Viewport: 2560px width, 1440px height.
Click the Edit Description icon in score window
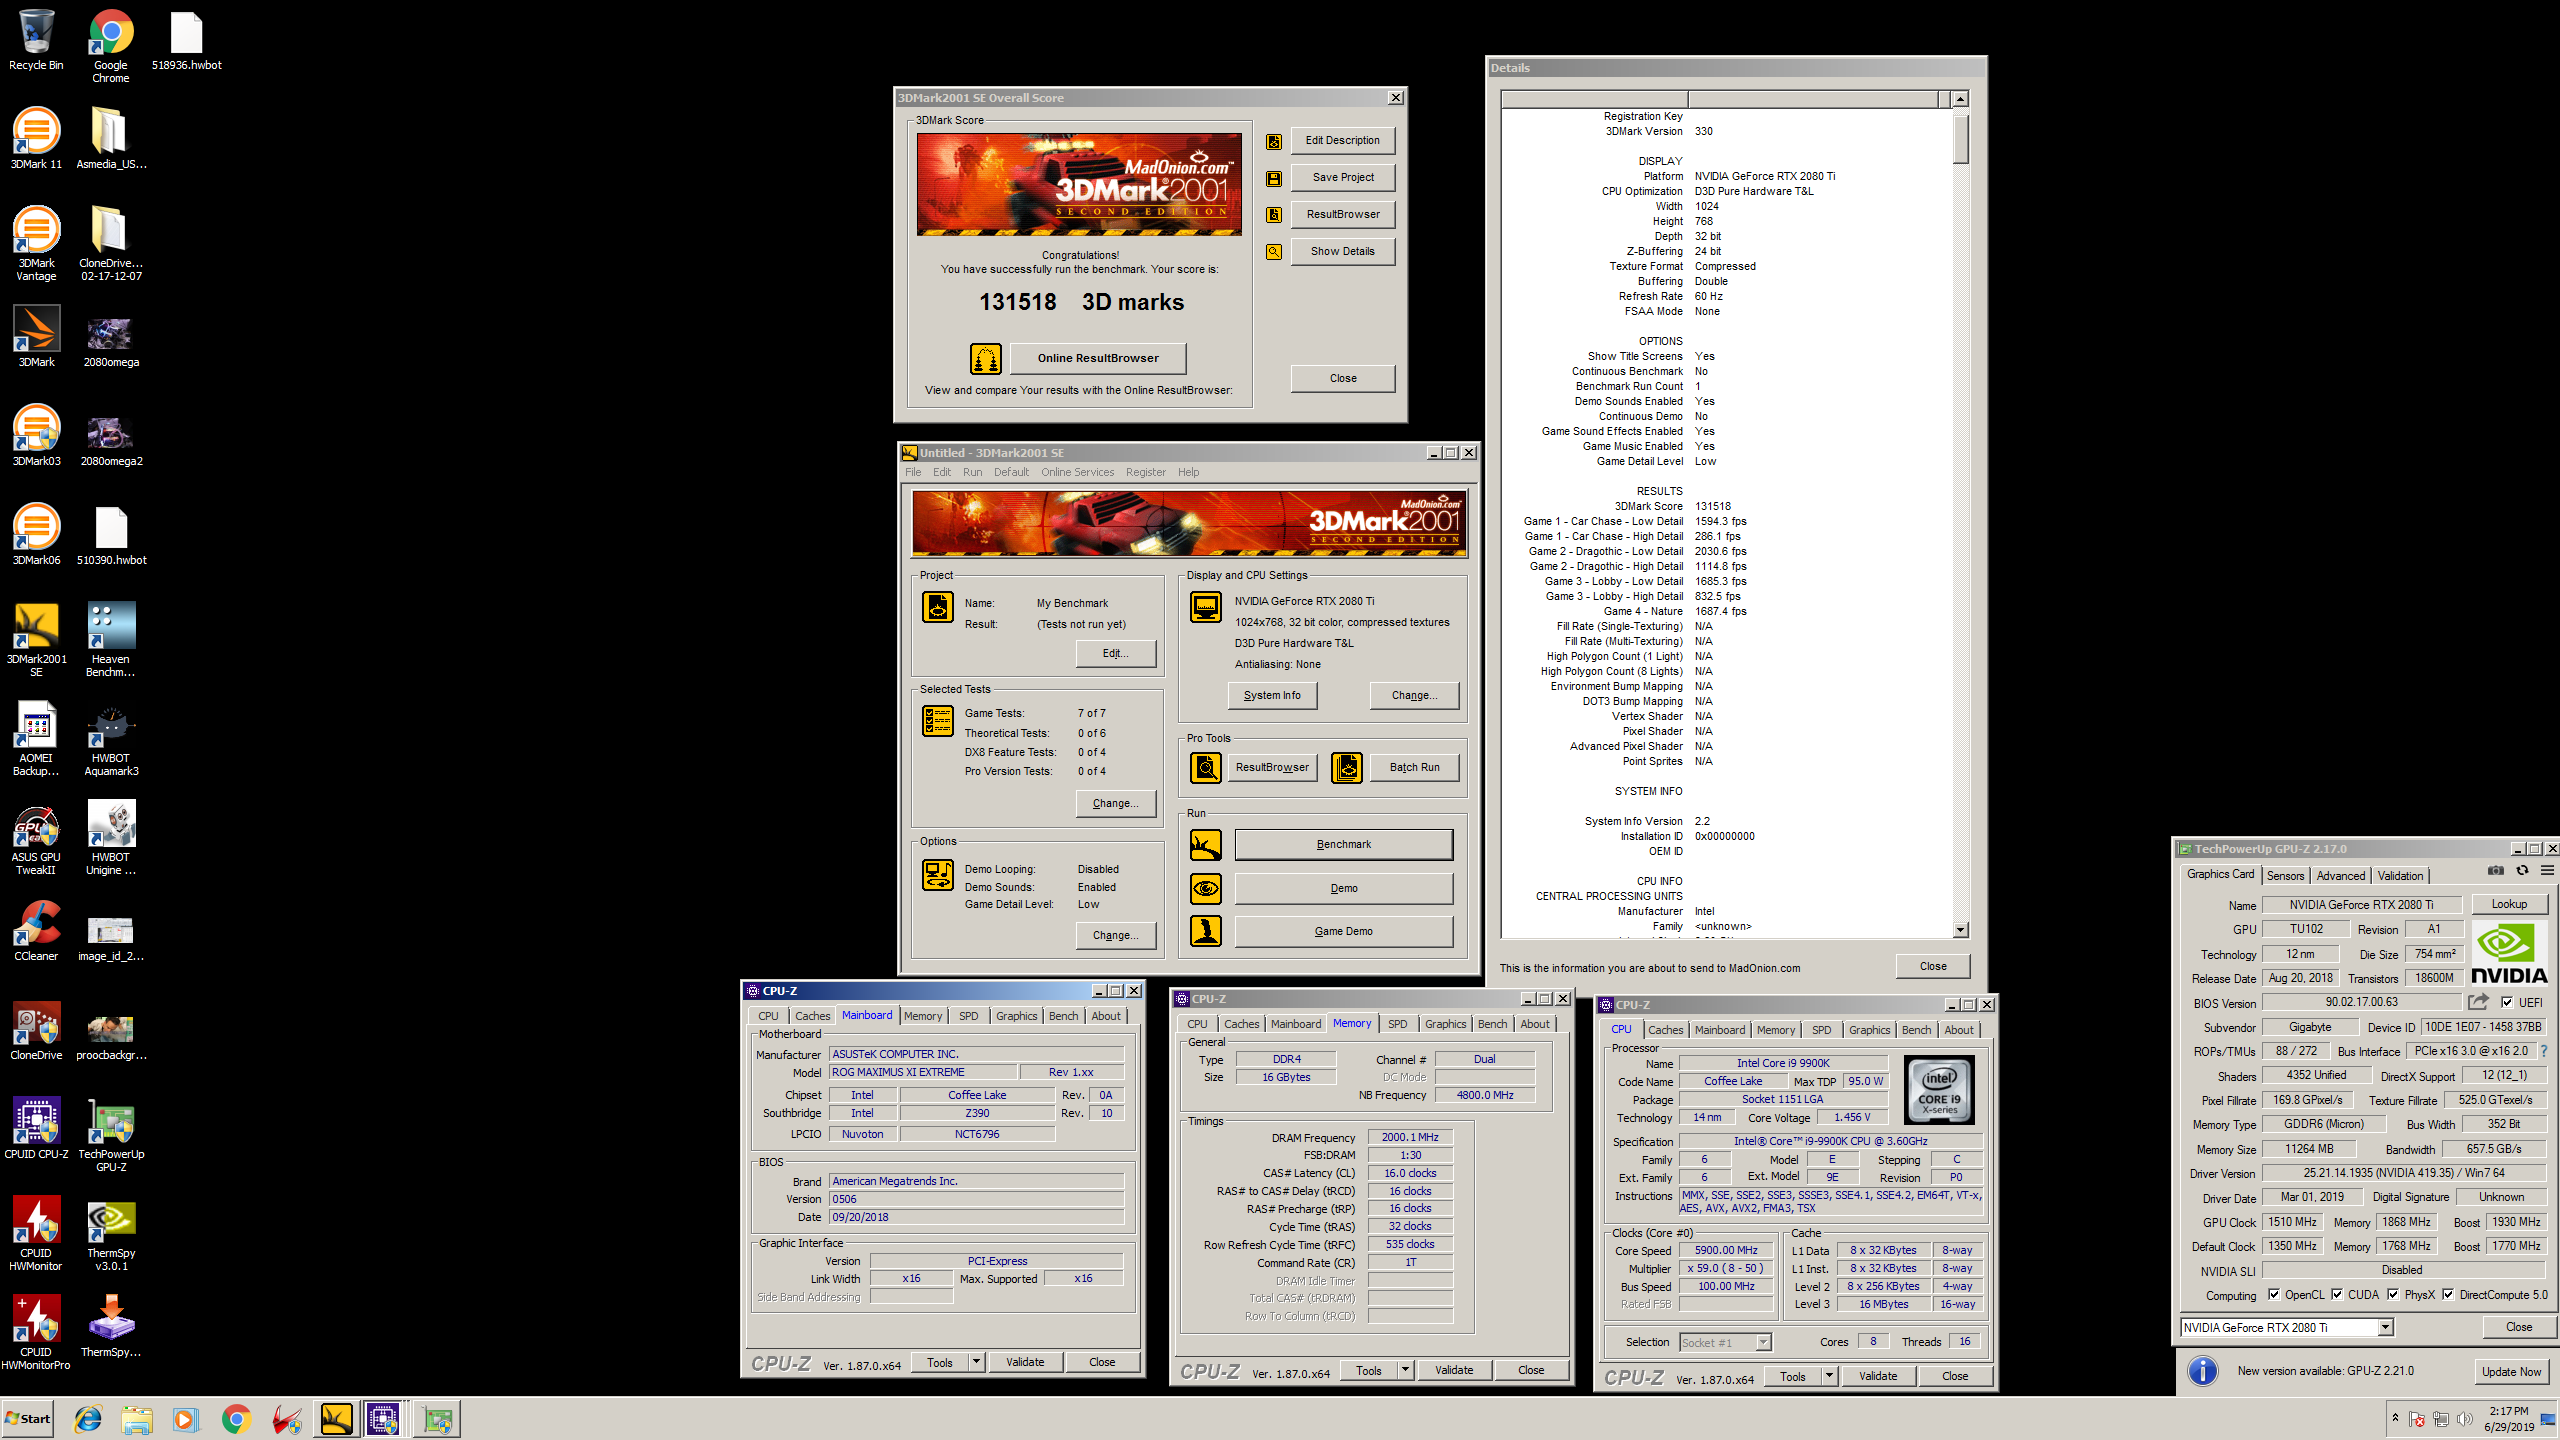pos(1273,141)
